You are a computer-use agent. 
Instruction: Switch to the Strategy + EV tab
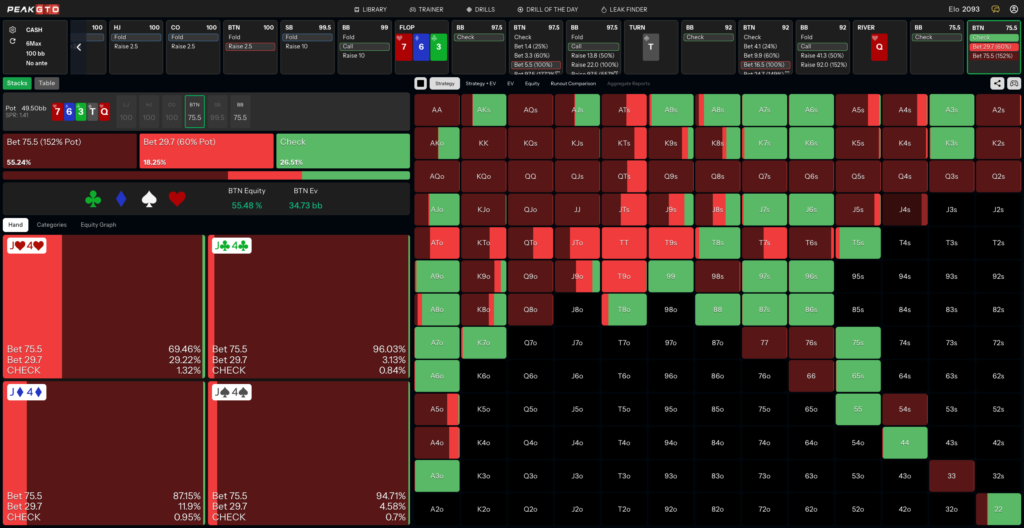482,83
